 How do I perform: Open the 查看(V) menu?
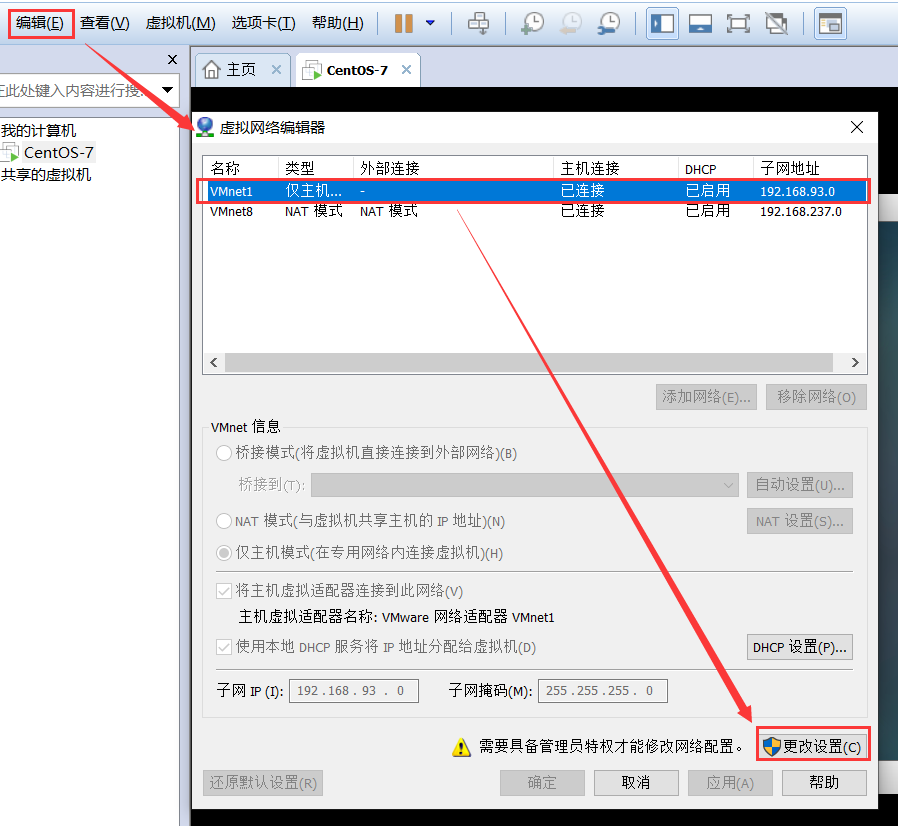pyautogui.click(x=105, y=23)
